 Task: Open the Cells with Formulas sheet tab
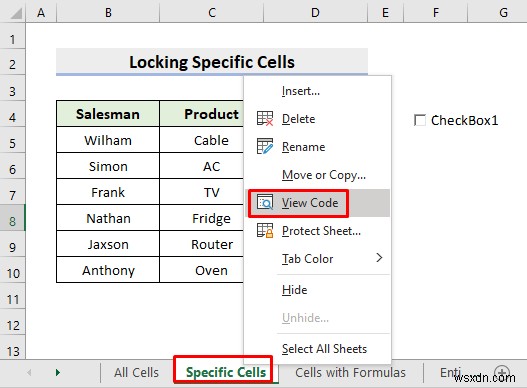(350, 373)
